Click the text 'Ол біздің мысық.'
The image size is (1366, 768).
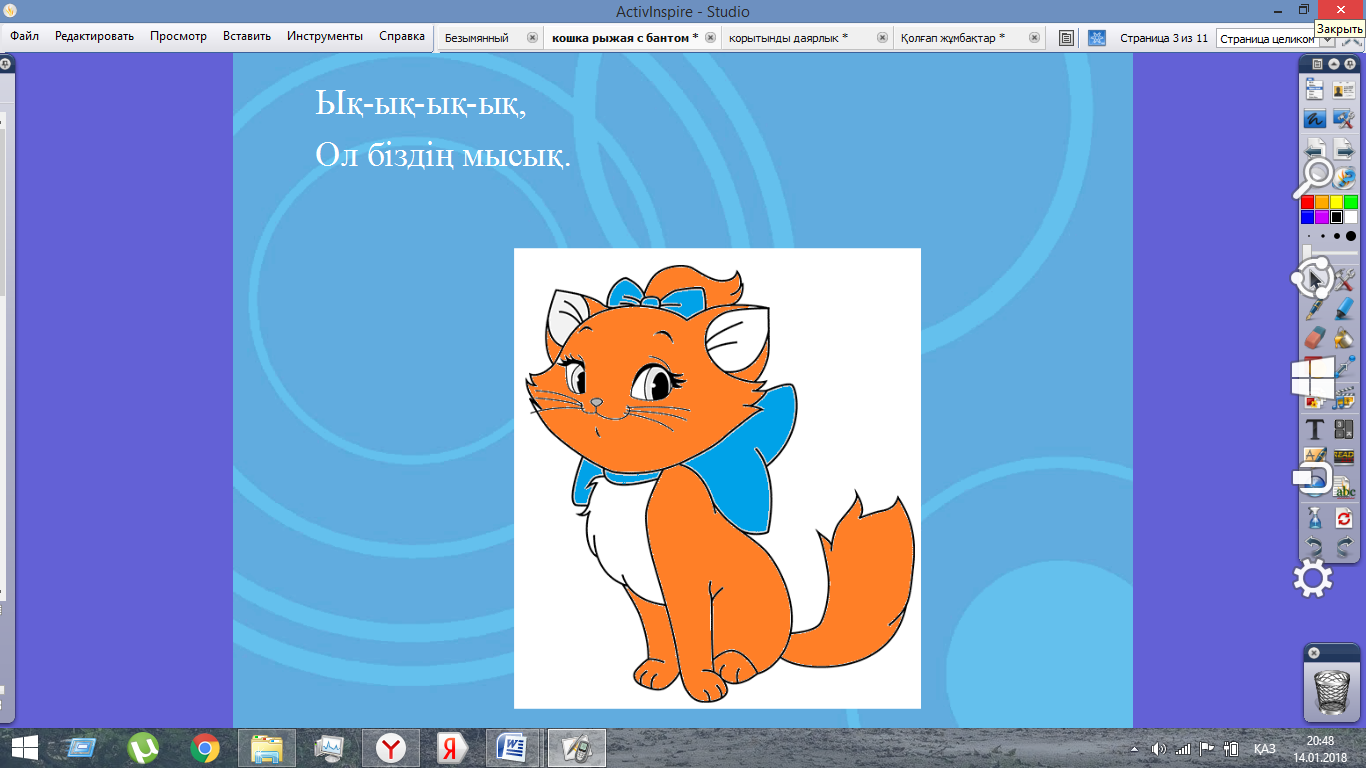[443, 155]
